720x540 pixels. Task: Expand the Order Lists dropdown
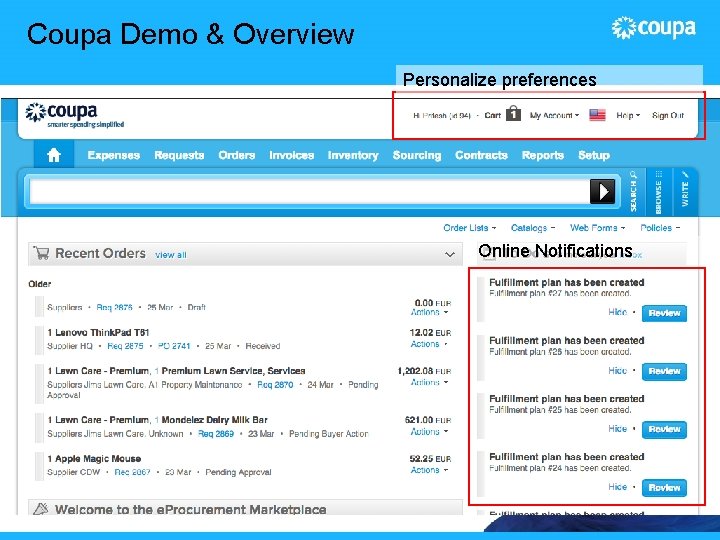click(x=470, y=228)
